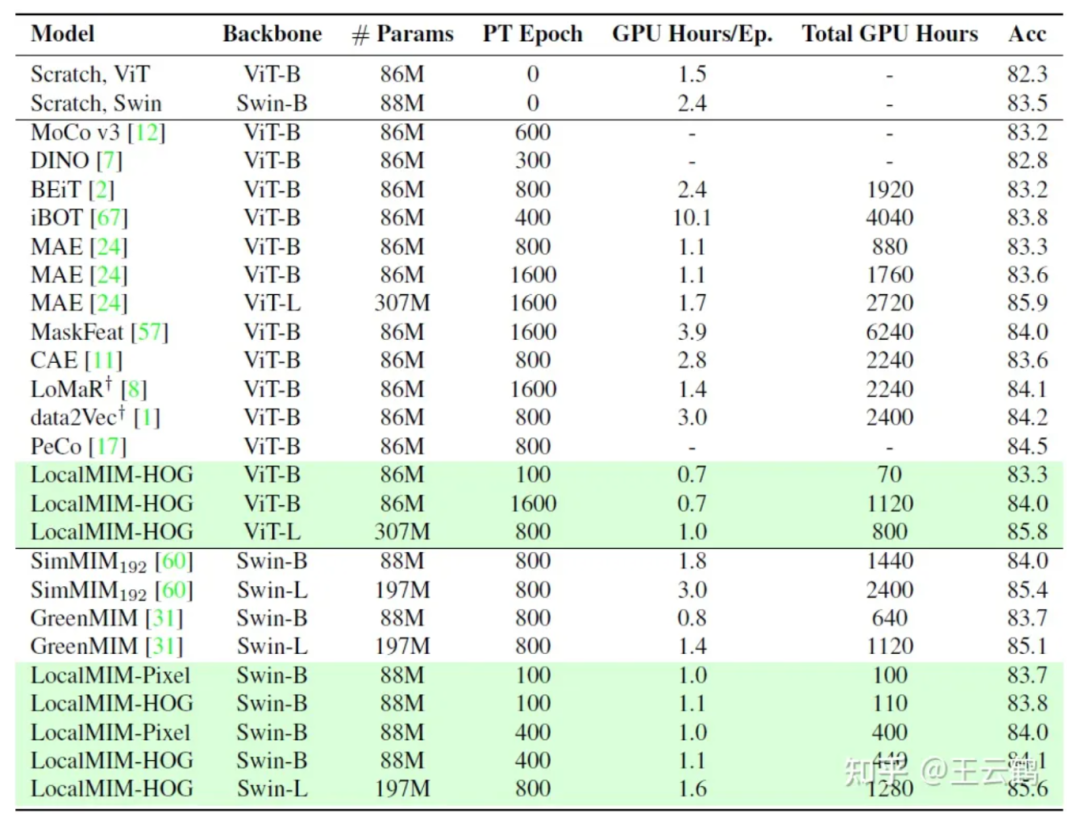Follow iBOT reference link 67
Viewport: 1080px width, 824px height.
[112, 218]
